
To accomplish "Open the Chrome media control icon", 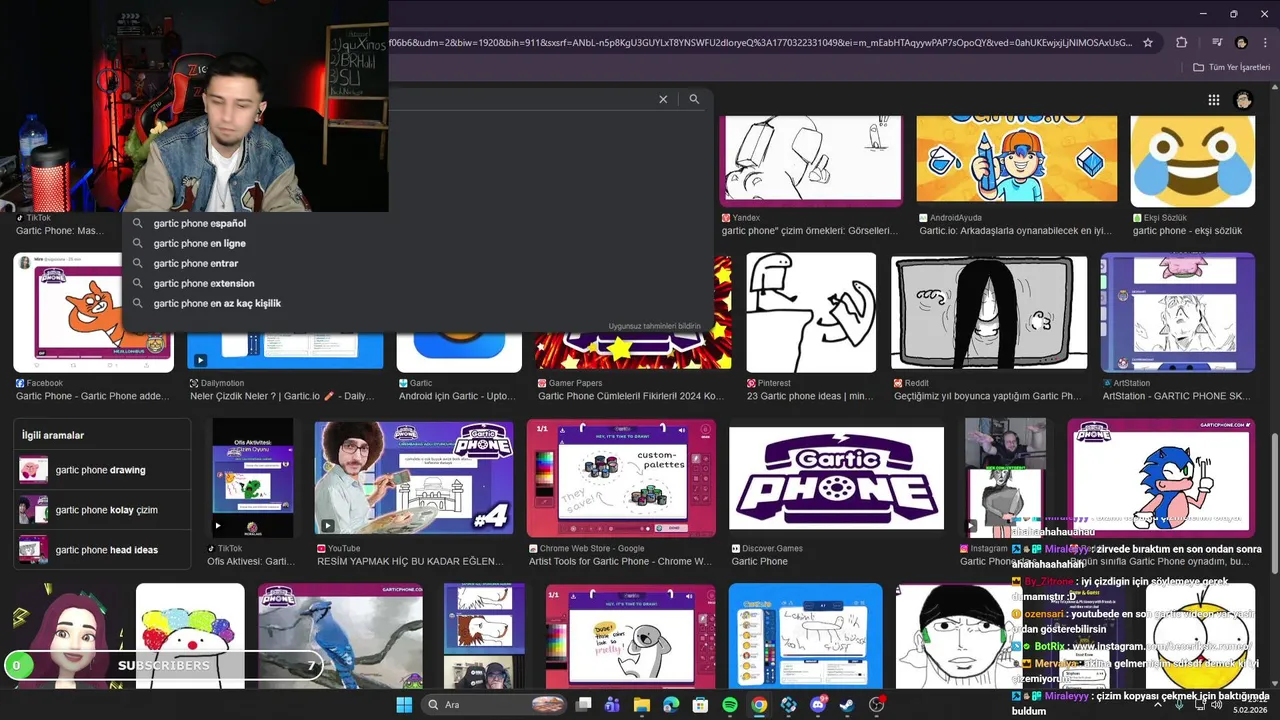I will coord(1217,43).
